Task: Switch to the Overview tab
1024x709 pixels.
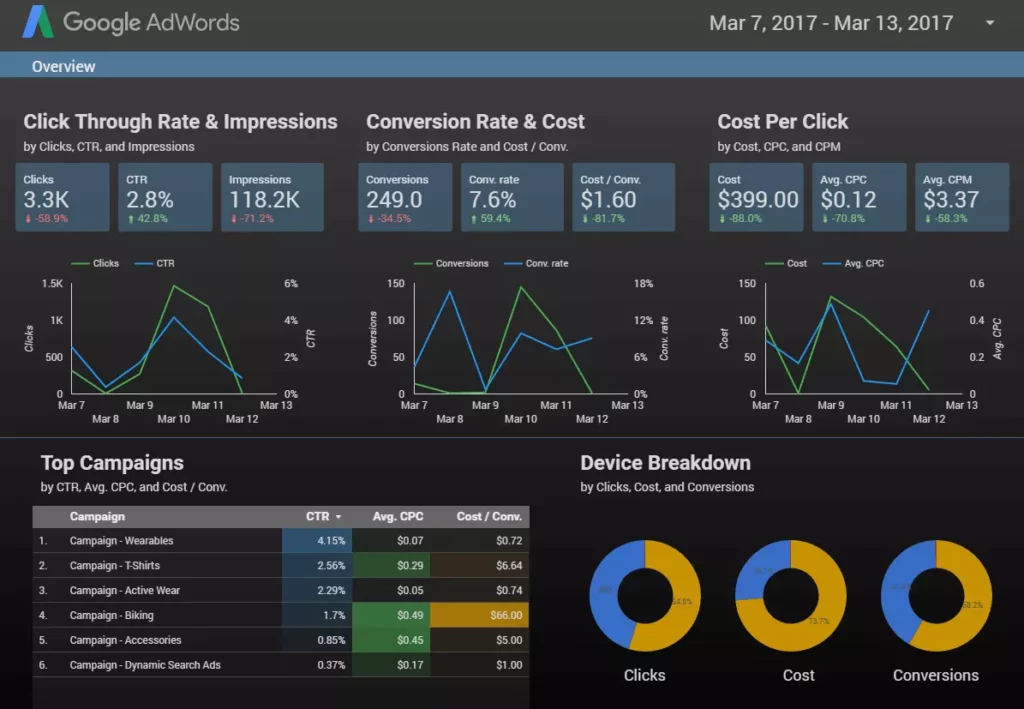Action: [63, 67]
